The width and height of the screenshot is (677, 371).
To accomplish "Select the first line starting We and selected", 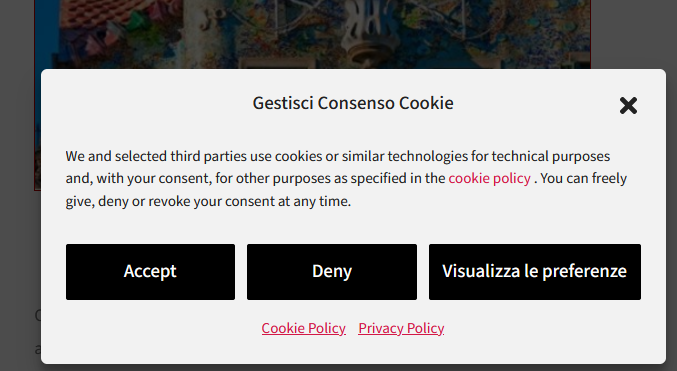I will tap(338, 156).
